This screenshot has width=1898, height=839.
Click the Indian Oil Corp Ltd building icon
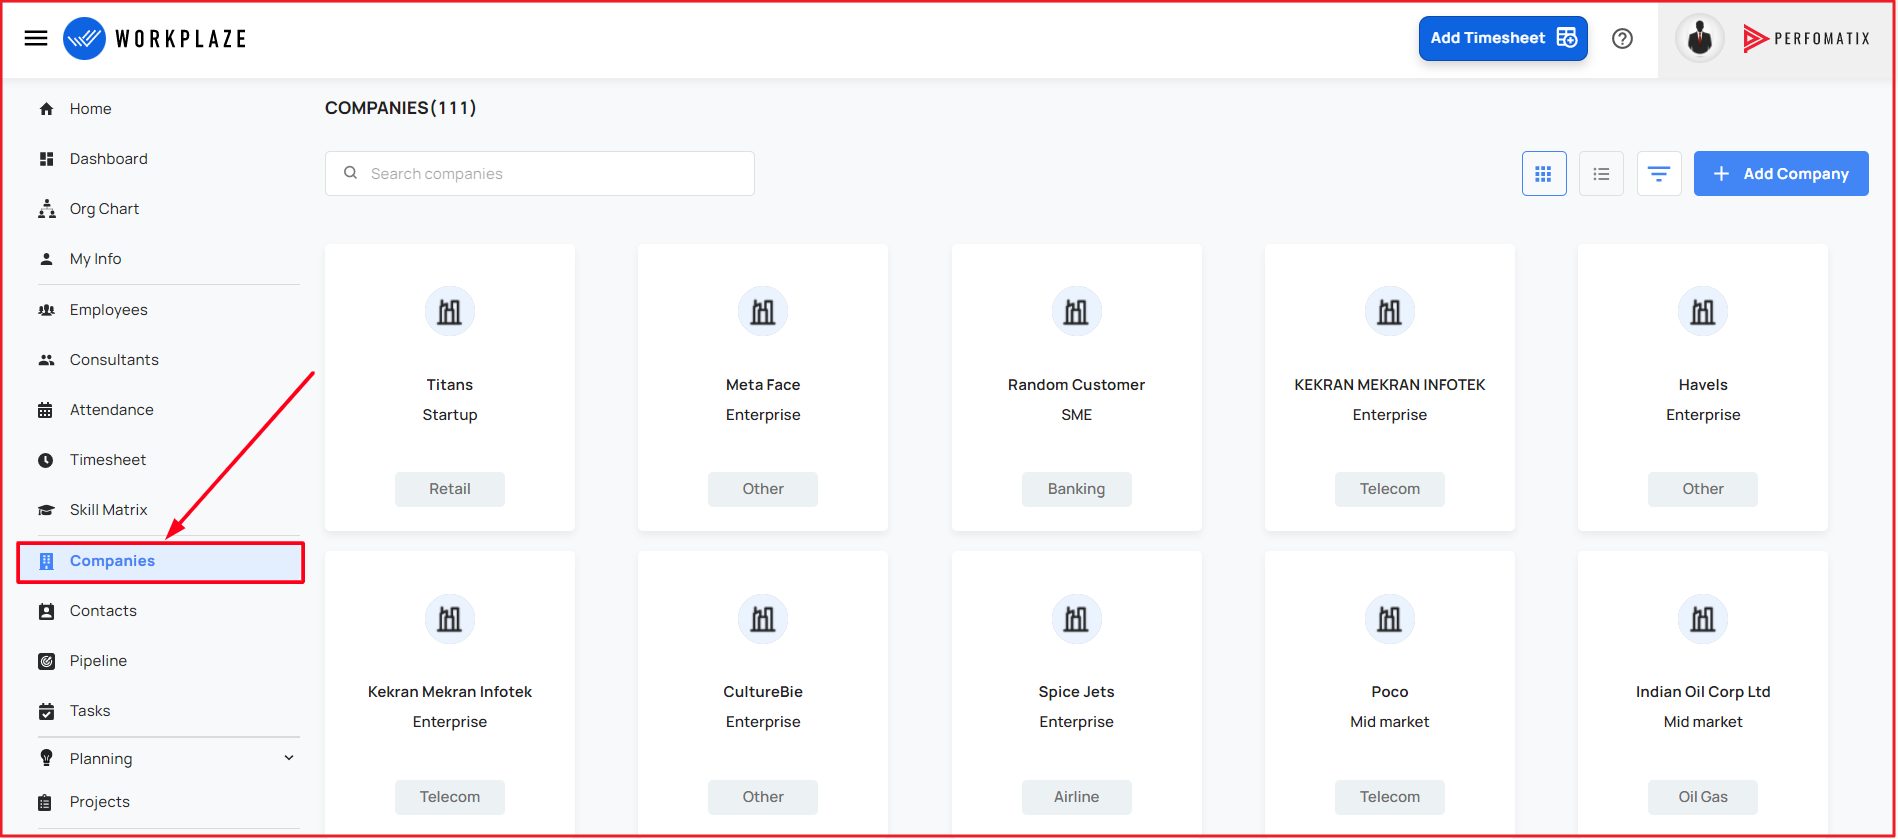[1703, 619]
